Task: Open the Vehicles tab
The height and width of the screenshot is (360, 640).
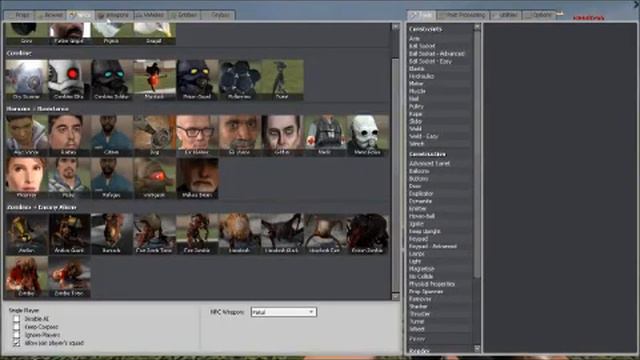Action: (150, 15)
